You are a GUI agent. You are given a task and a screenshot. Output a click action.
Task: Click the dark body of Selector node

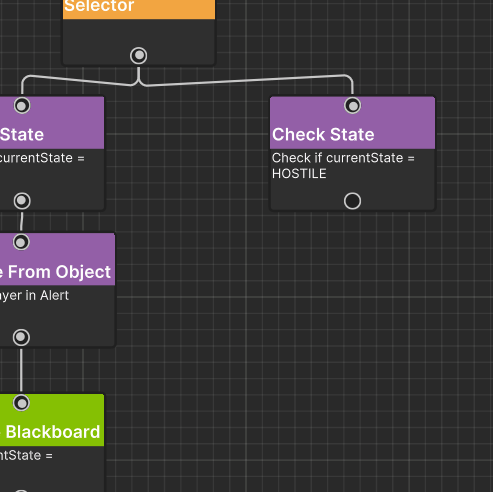pos(139,33)
